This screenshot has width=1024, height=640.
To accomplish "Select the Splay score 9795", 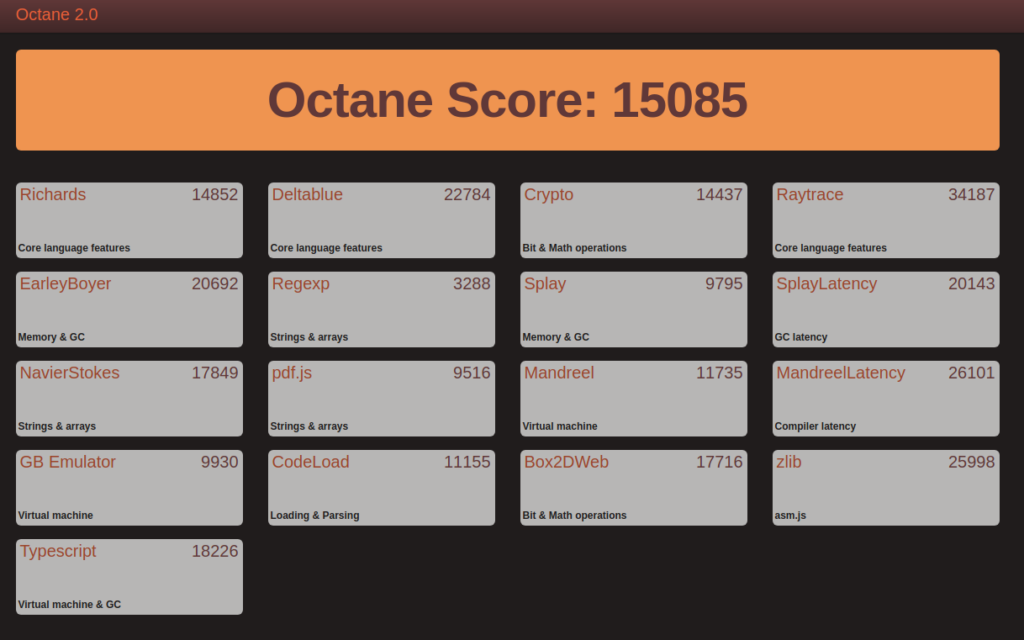I will (724, 284).
